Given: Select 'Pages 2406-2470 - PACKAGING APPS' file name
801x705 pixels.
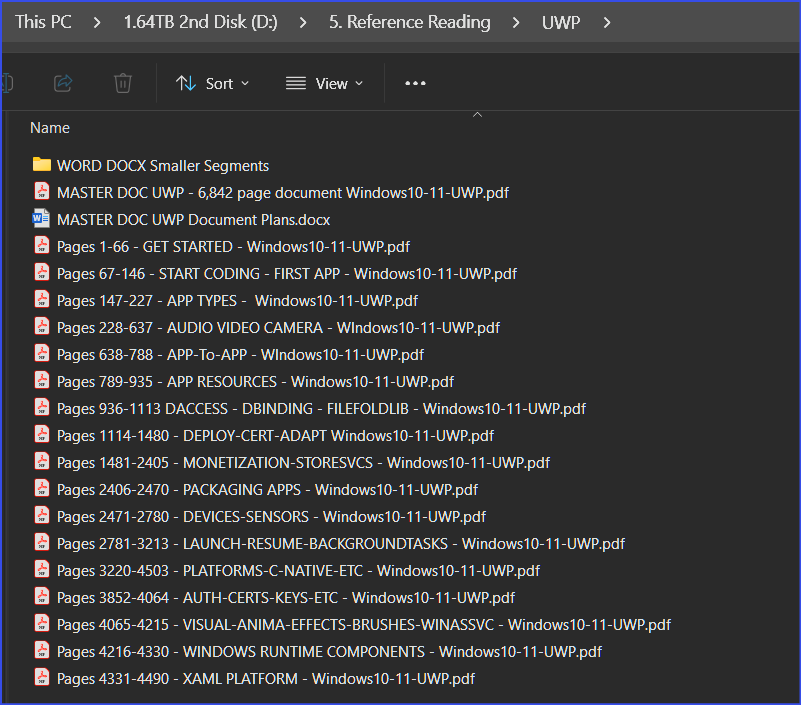Looking at the screenshot, I should click(x=267, y=490).
